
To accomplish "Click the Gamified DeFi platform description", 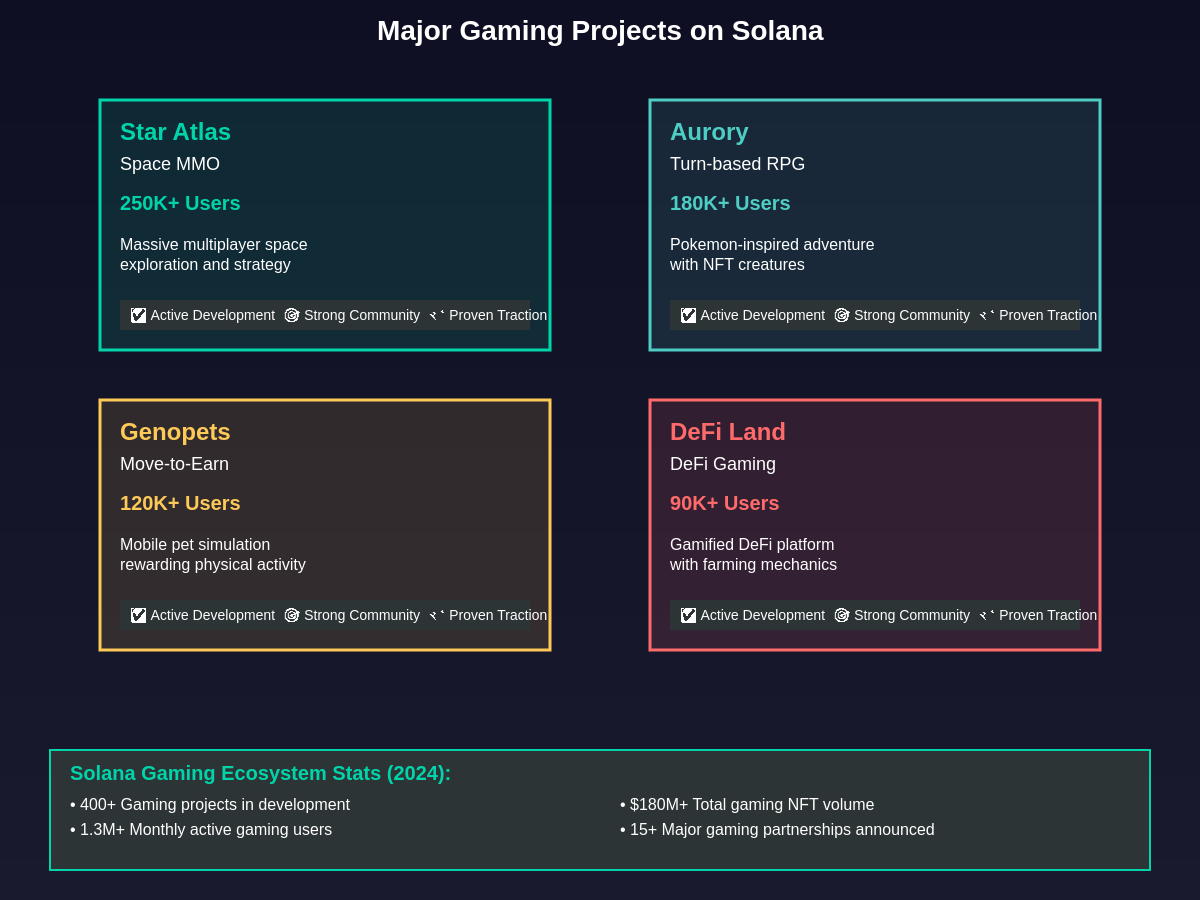I will (753, 555).
